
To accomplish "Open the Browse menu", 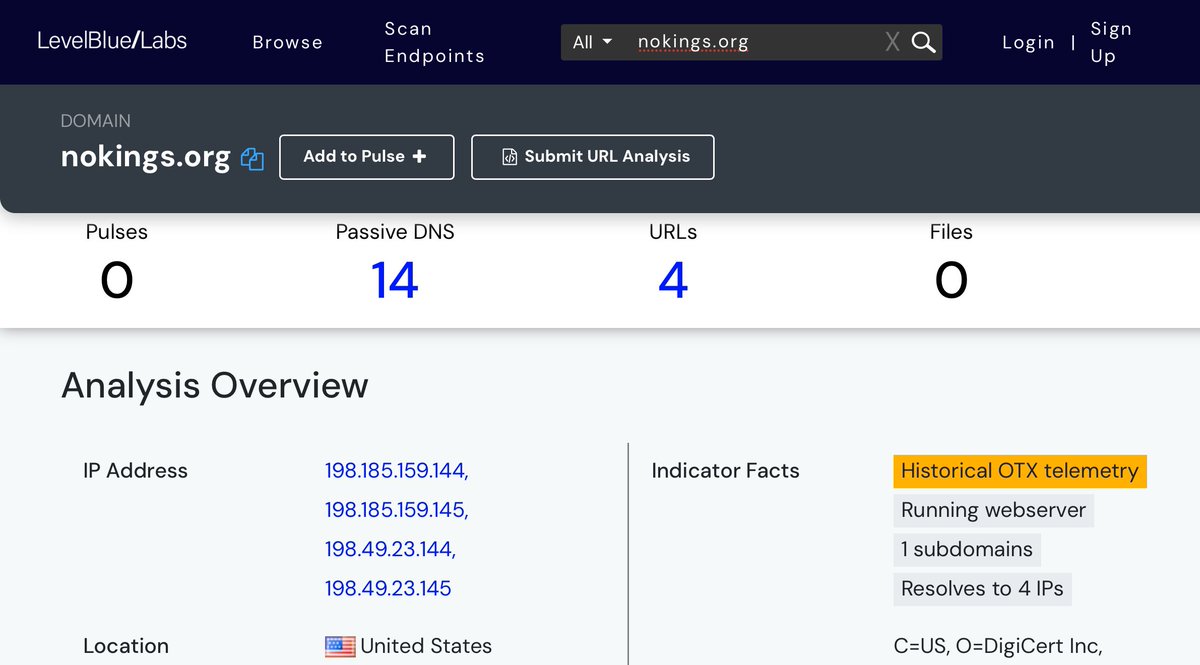I will 287,42.
